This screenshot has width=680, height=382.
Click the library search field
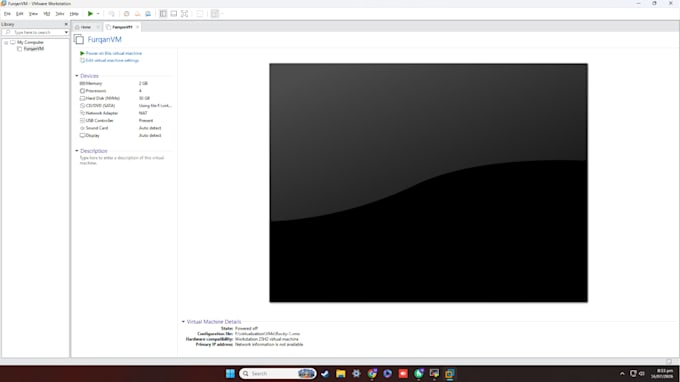[35, 33]
